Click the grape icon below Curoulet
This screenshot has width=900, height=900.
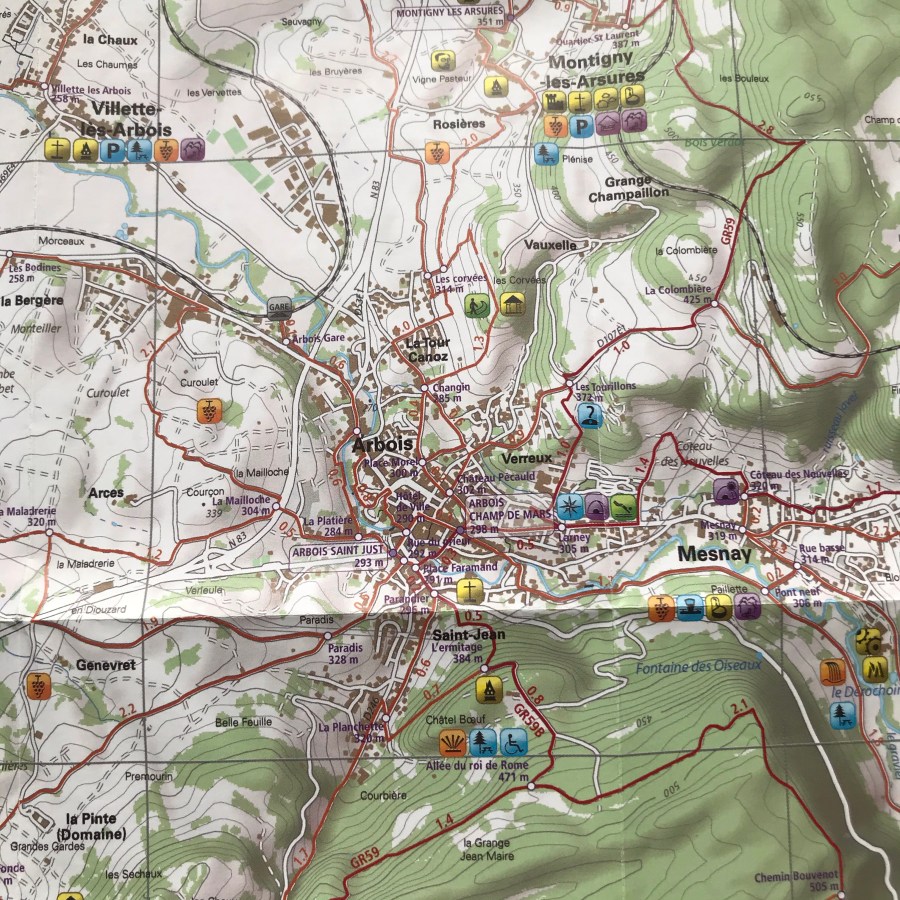pyautogui.click(x=208, y=410)
